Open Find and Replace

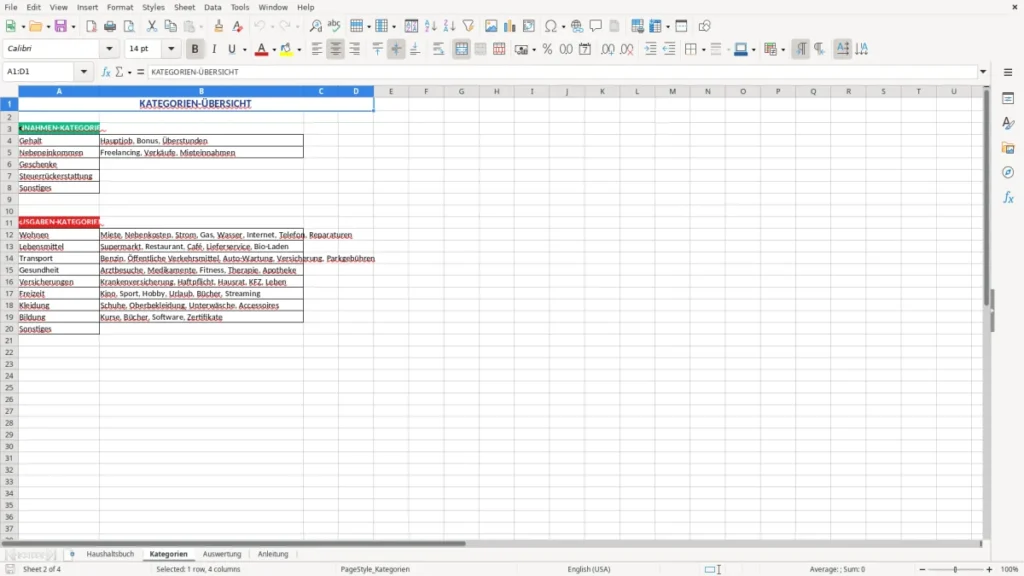tap(315, 26)
